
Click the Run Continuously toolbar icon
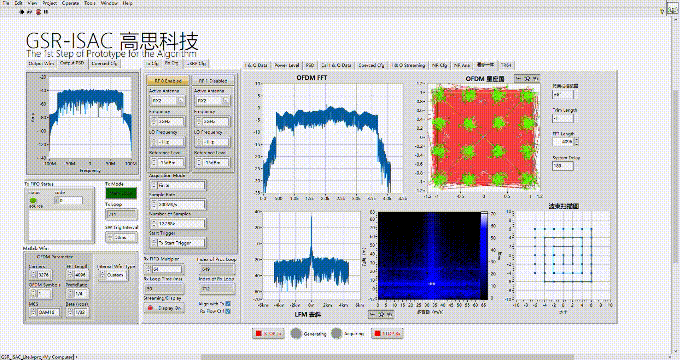pyautogui.click(x=30, y=12)
